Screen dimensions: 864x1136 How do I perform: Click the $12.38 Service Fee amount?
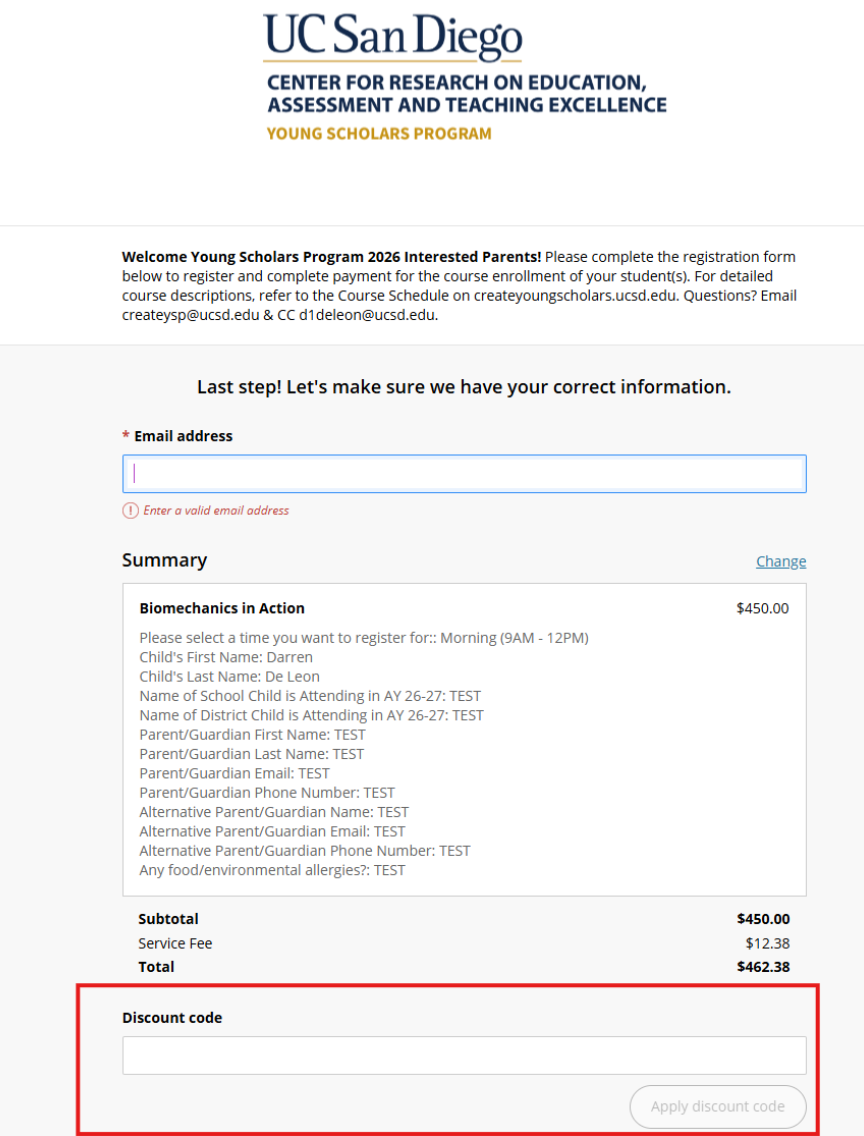tap(767, 943)
